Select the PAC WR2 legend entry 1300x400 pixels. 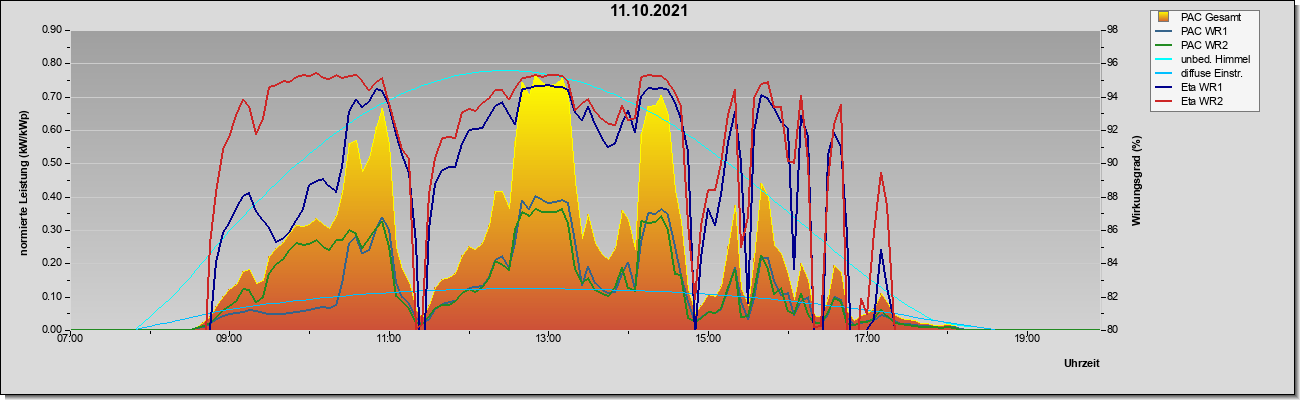1203,45
